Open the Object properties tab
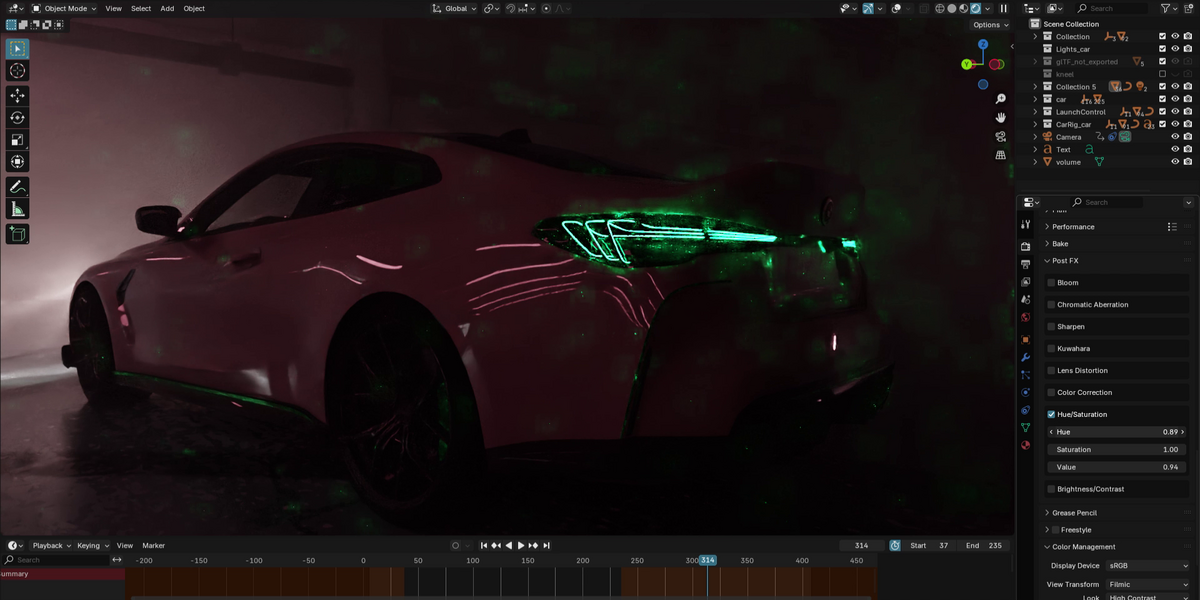The height and width of the screenshot is (600, 1200). click(x=1025, y=340)
